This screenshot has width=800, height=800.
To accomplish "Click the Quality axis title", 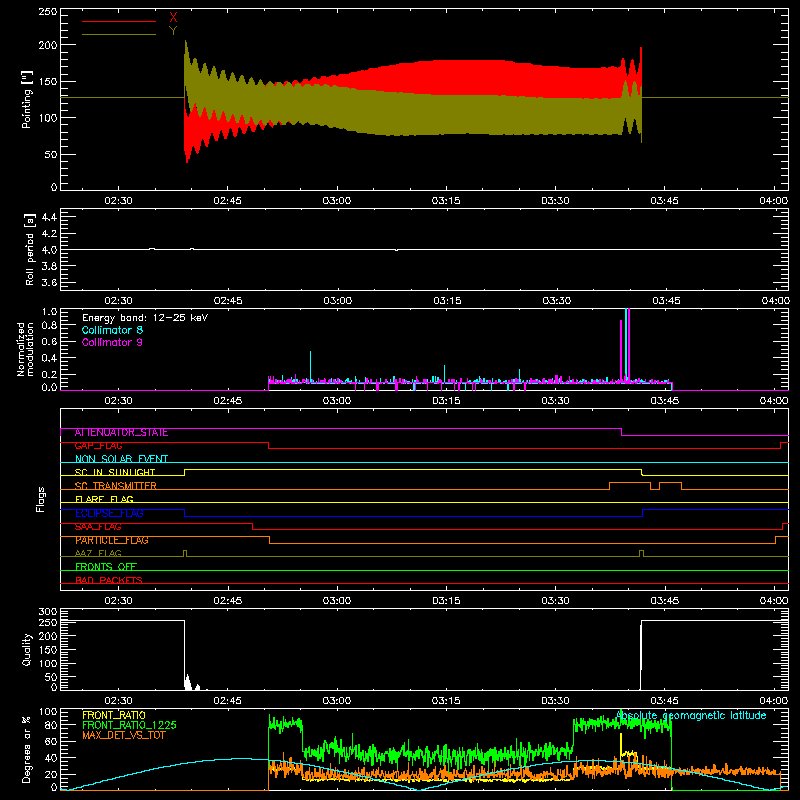I will (27, 649).
